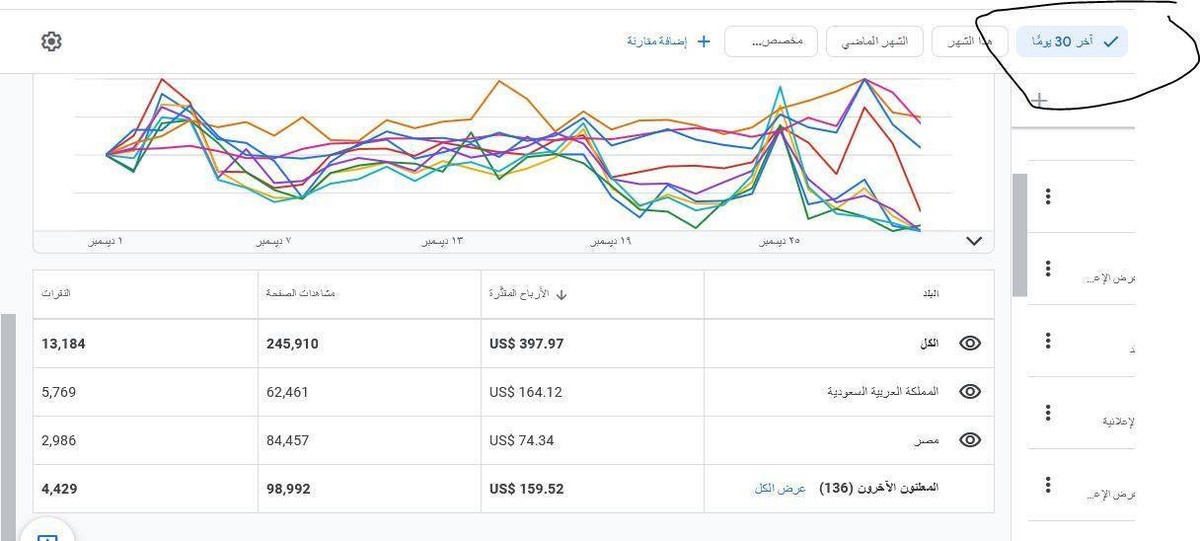The image size is (1200, 541).
Task: Open report settings gear icon
Action: point(52,41)
